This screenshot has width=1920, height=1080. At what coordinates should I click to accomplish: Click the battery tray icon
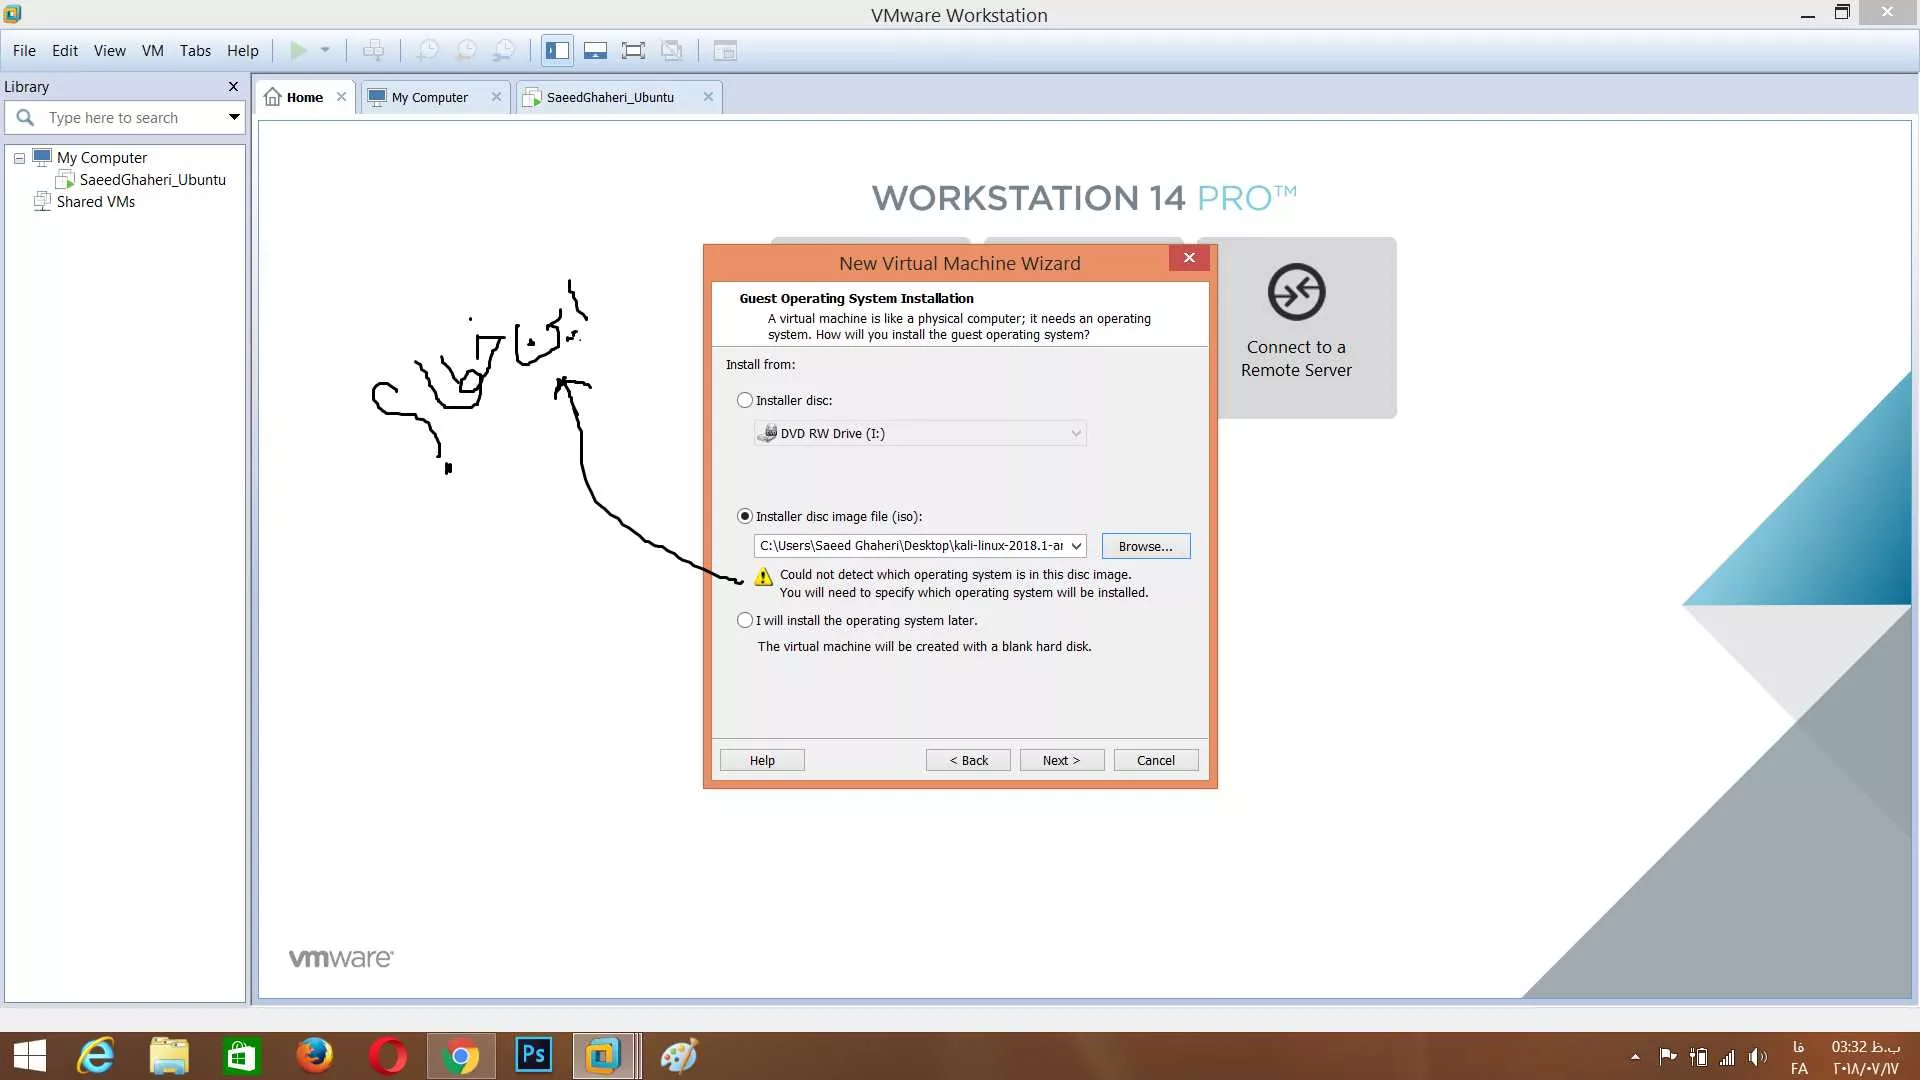tap(1698, 1057)
